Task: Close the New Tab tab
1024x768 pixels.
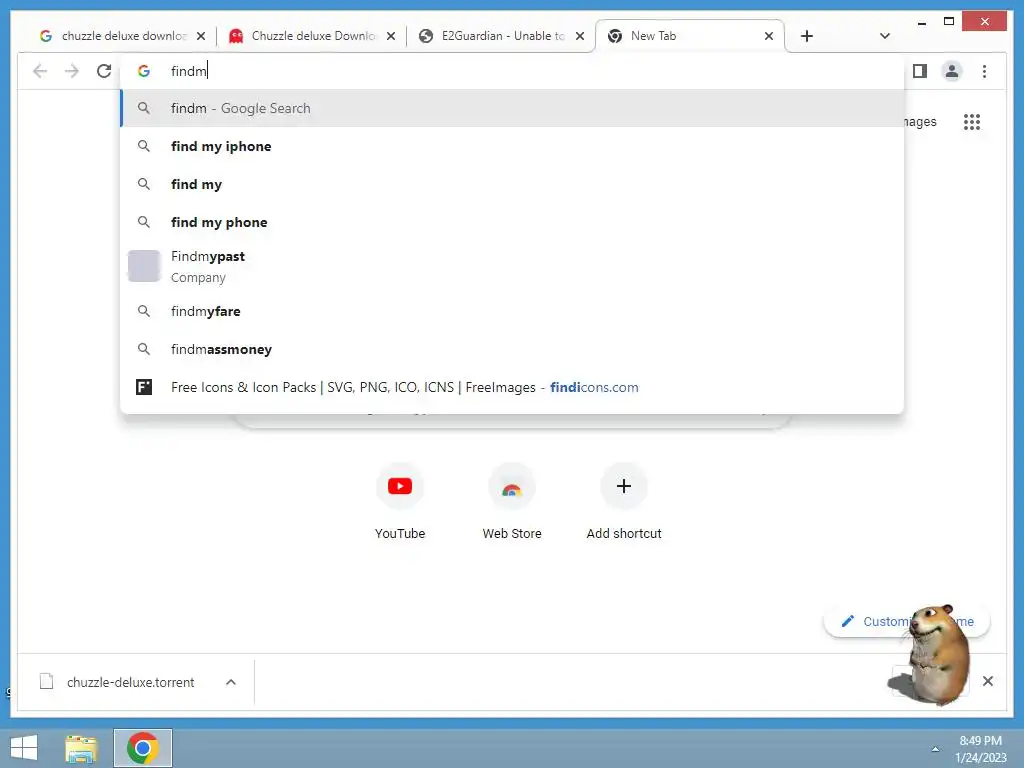Action: (x=769, y=36)
